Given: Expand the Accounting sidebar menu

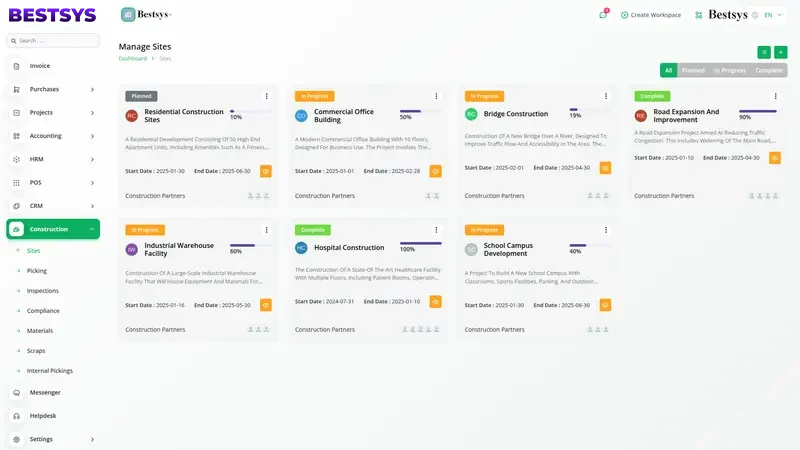Looking at the screenshot, I should 53,136.
